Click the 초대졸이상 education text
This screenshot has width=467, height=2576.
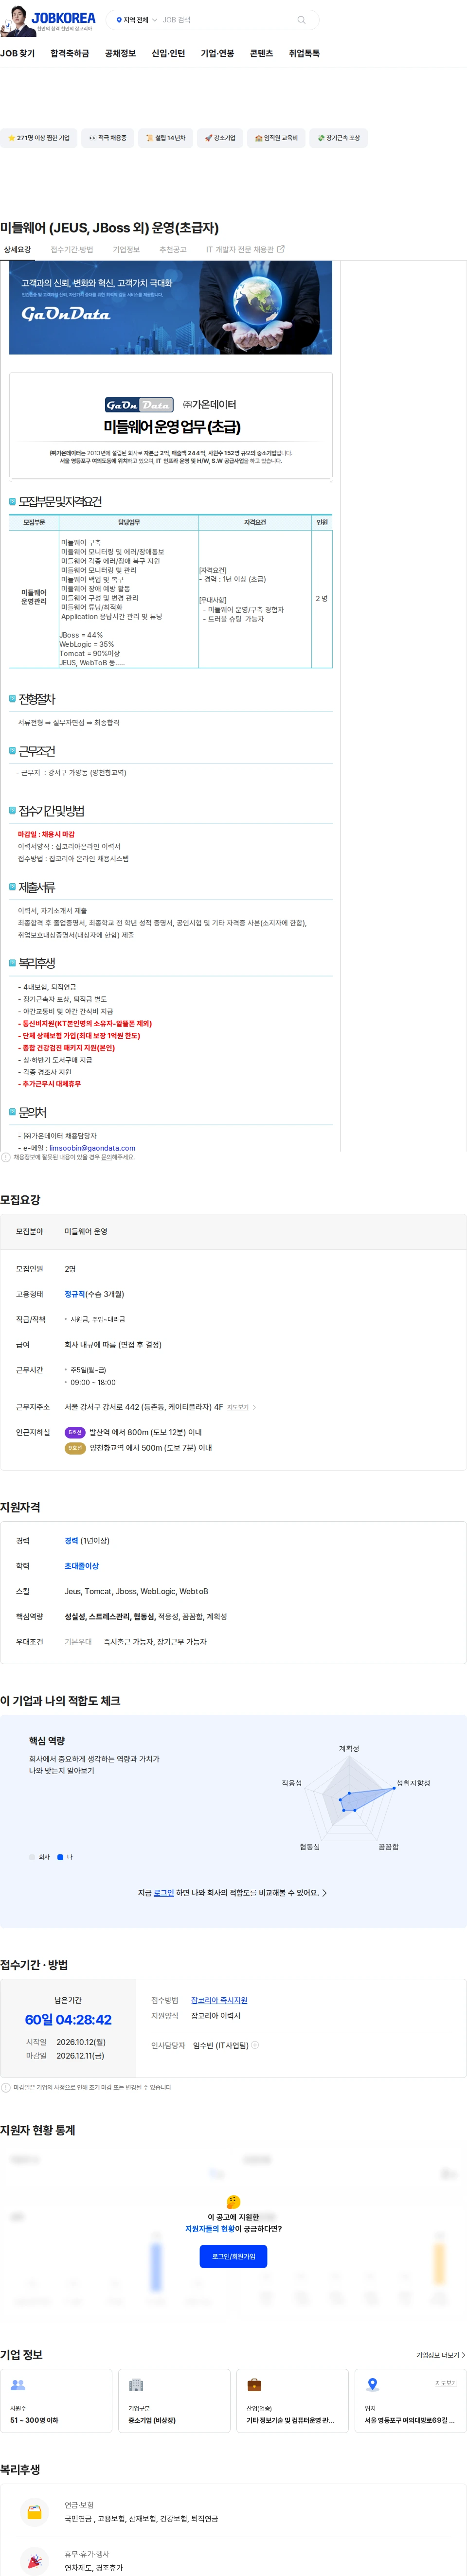pos(82,1566)
